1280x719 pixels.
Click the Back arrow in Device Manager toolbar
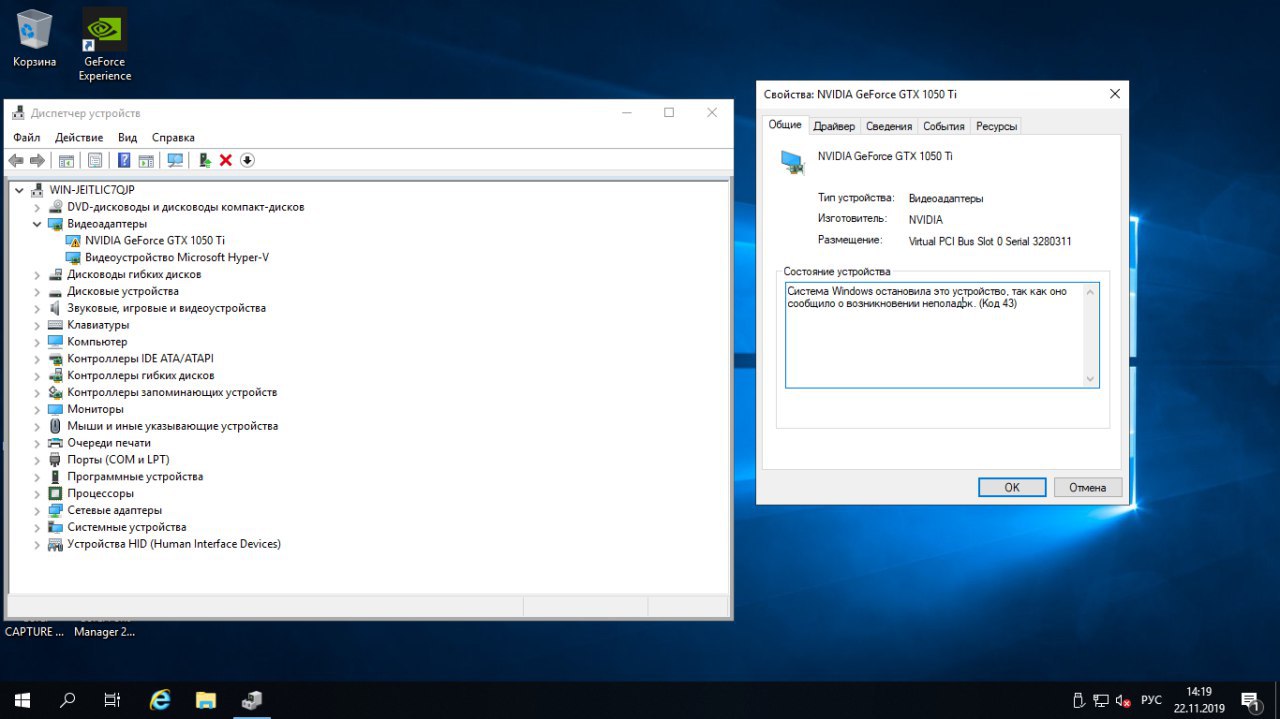click(x=15, y=160)
